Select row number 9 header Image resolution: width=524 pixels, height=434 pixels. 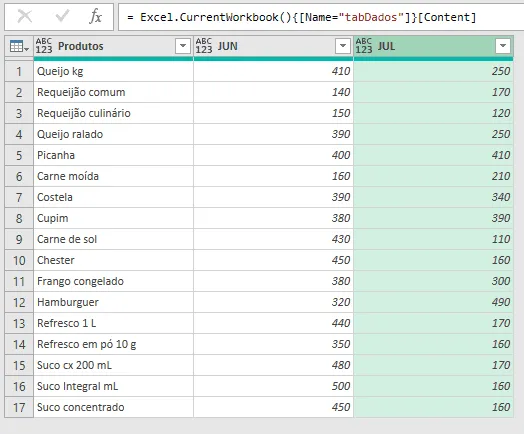(x=19, y=239)
